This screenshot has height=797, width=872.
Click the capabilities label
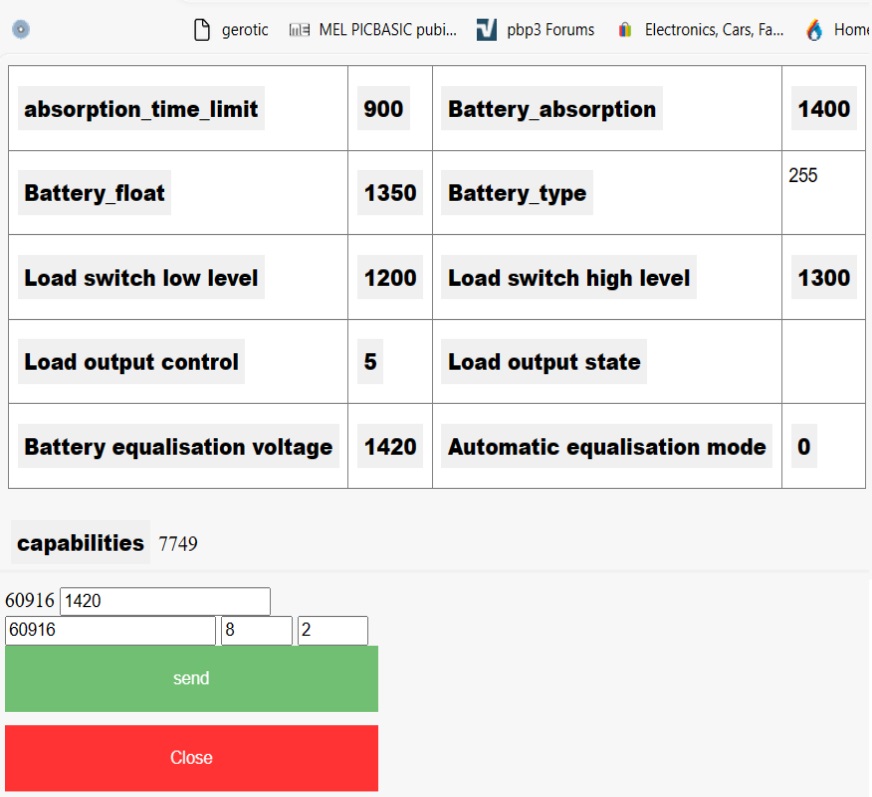tap(80, 543)
